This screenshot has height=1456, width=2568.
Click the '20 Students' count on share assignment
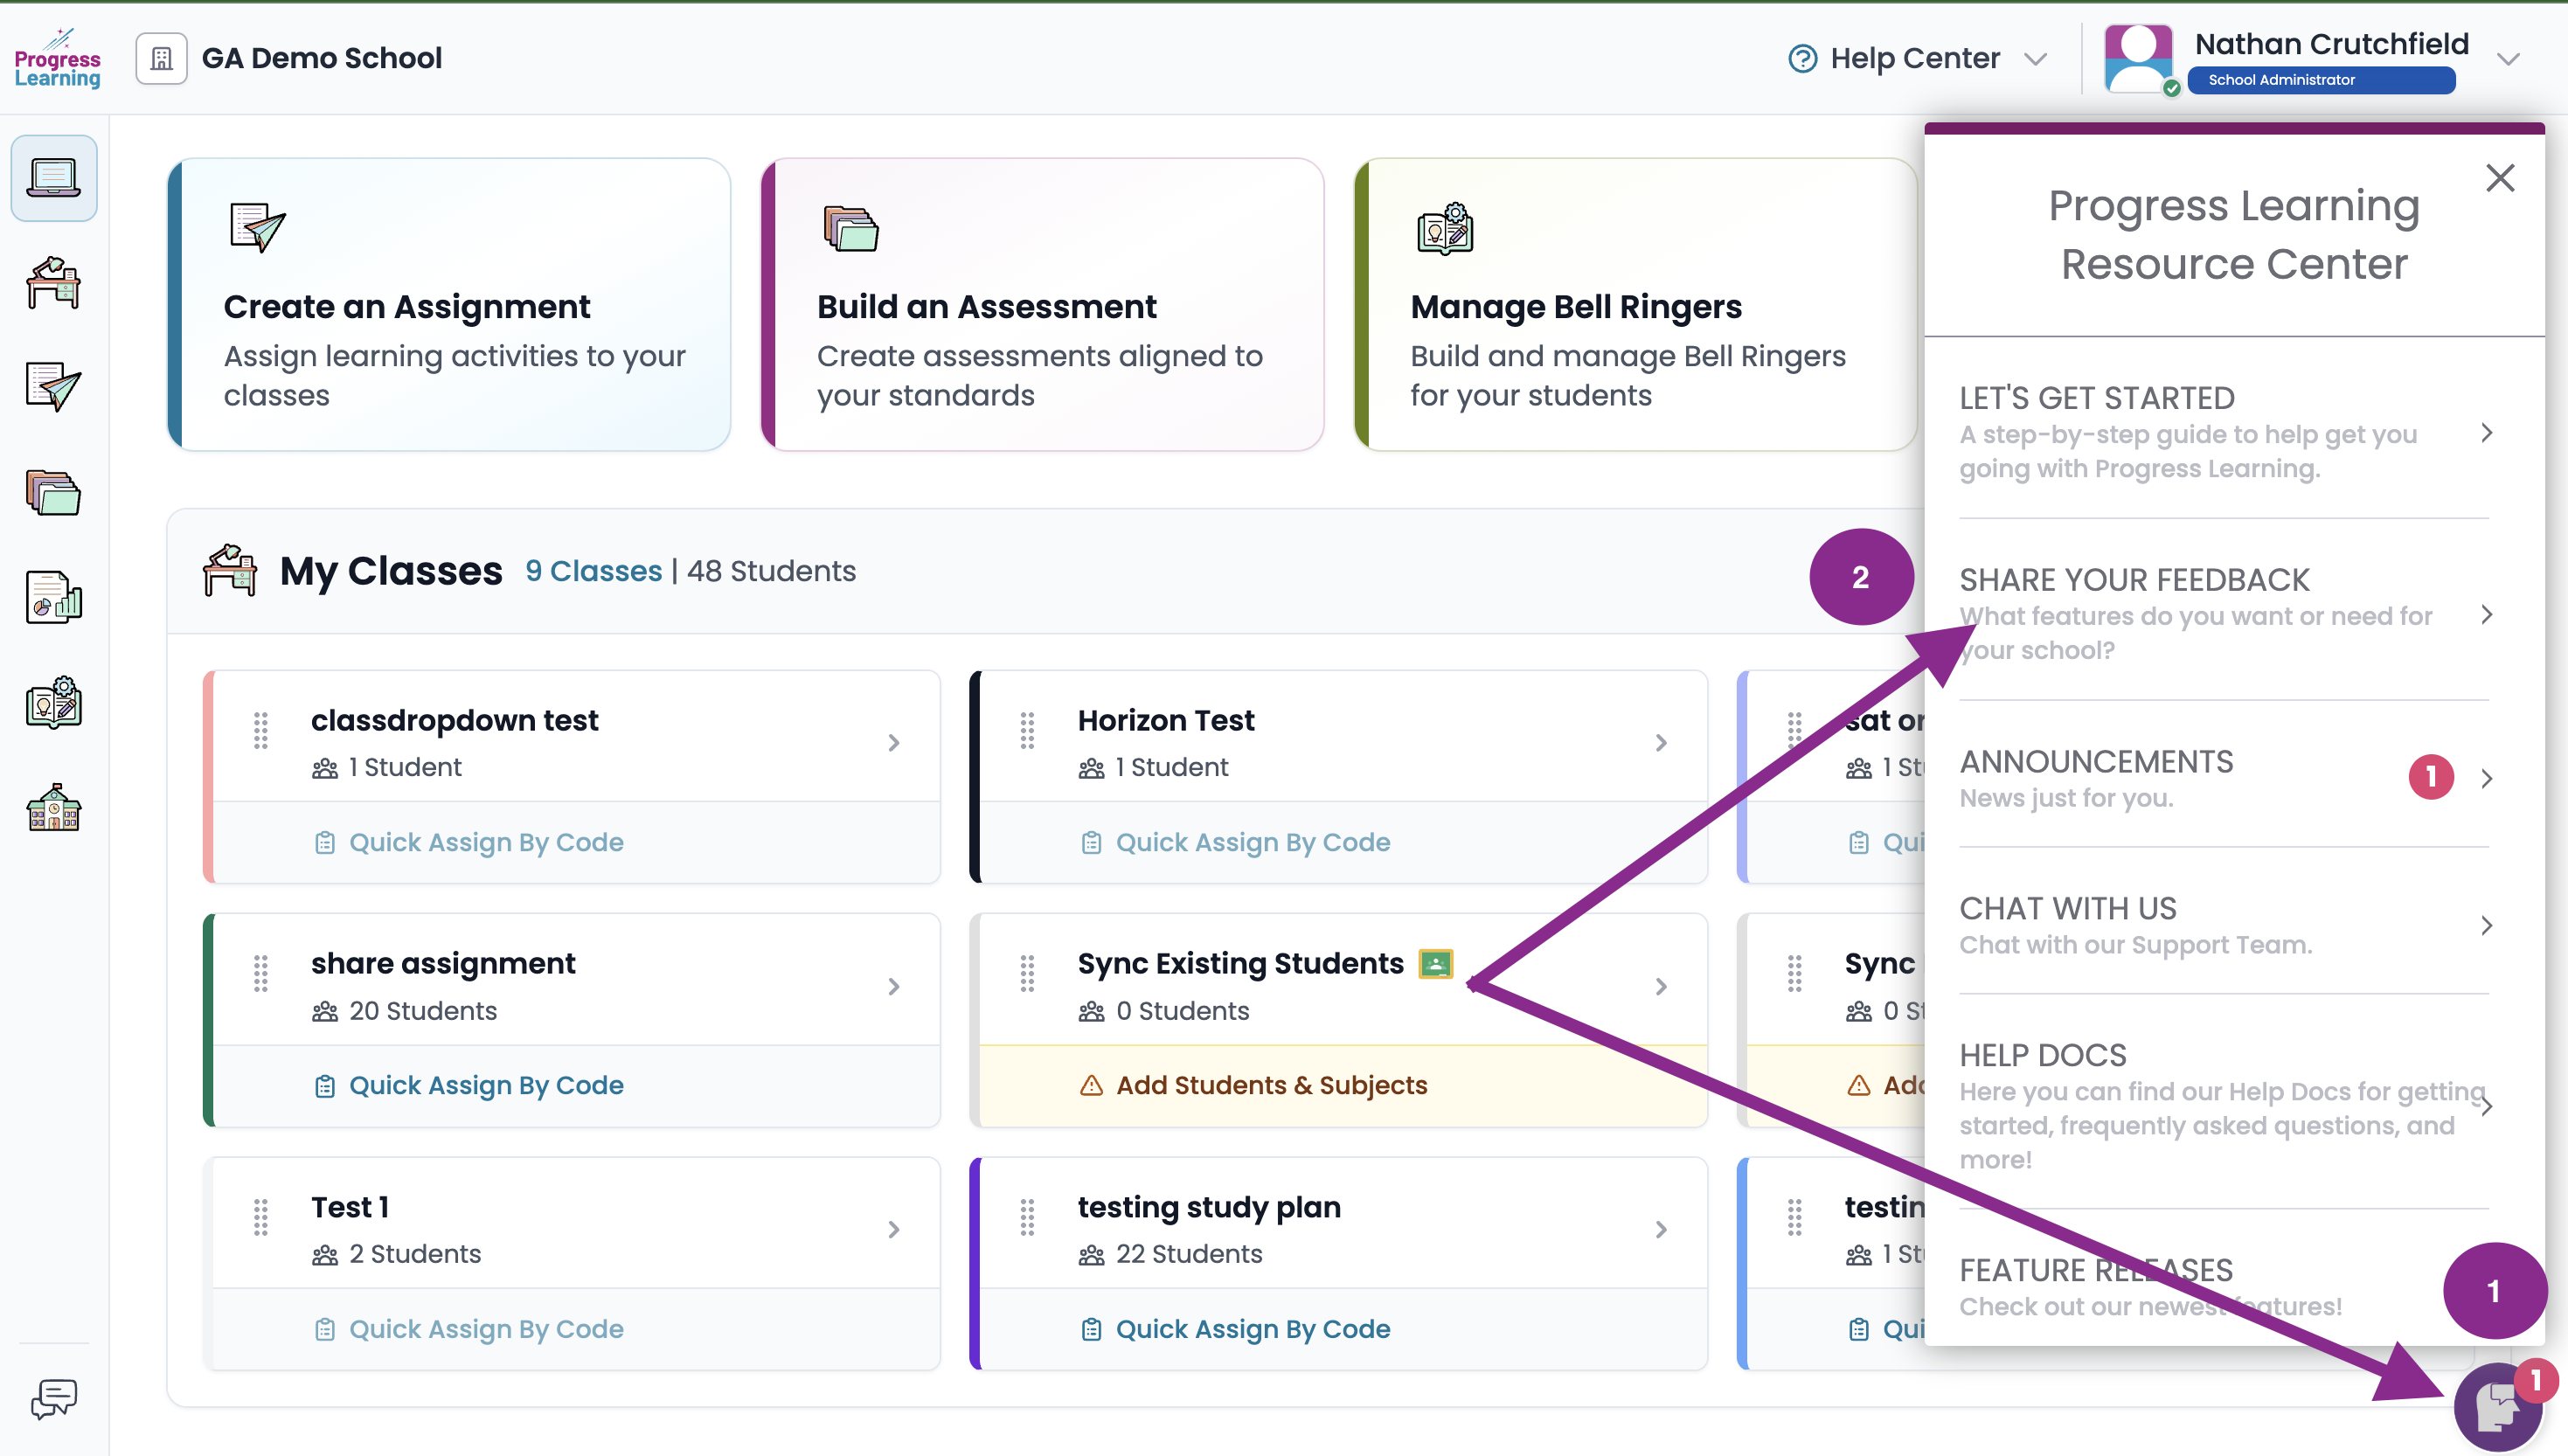click(x=423, y=1011)
